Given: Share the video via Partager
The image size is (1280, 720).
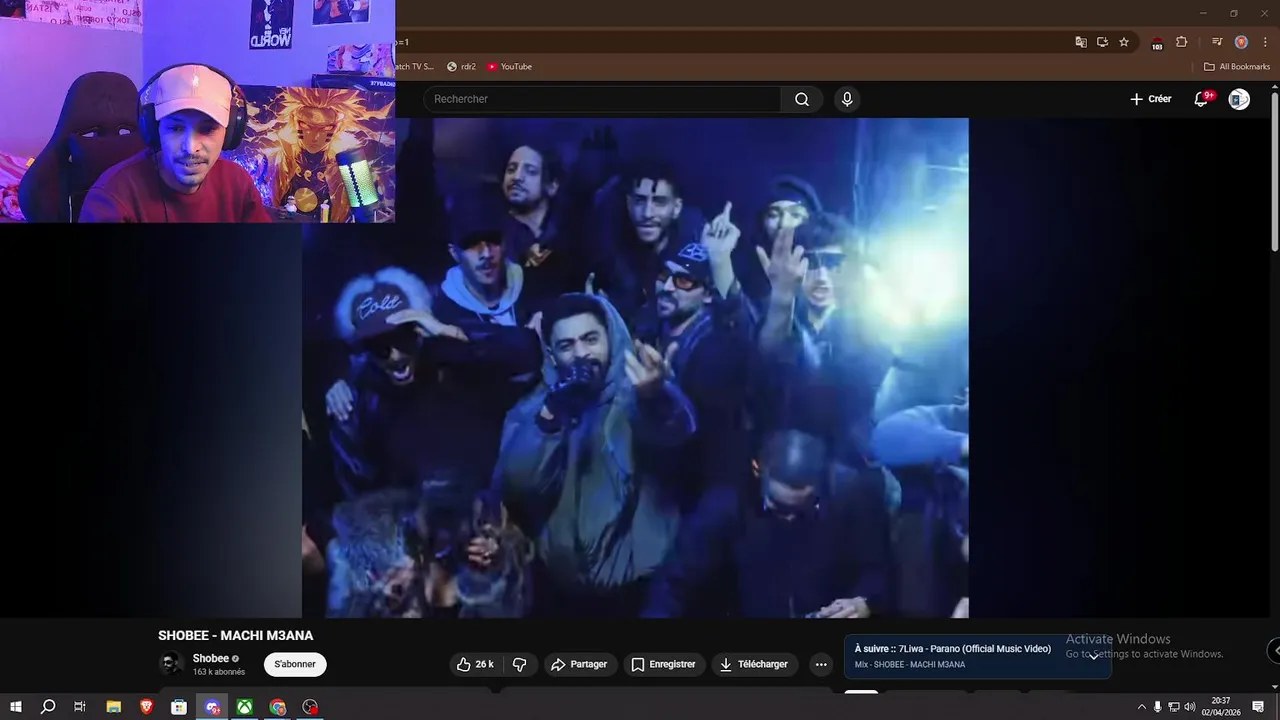Looking at the screenshot, I should point(579,664).
